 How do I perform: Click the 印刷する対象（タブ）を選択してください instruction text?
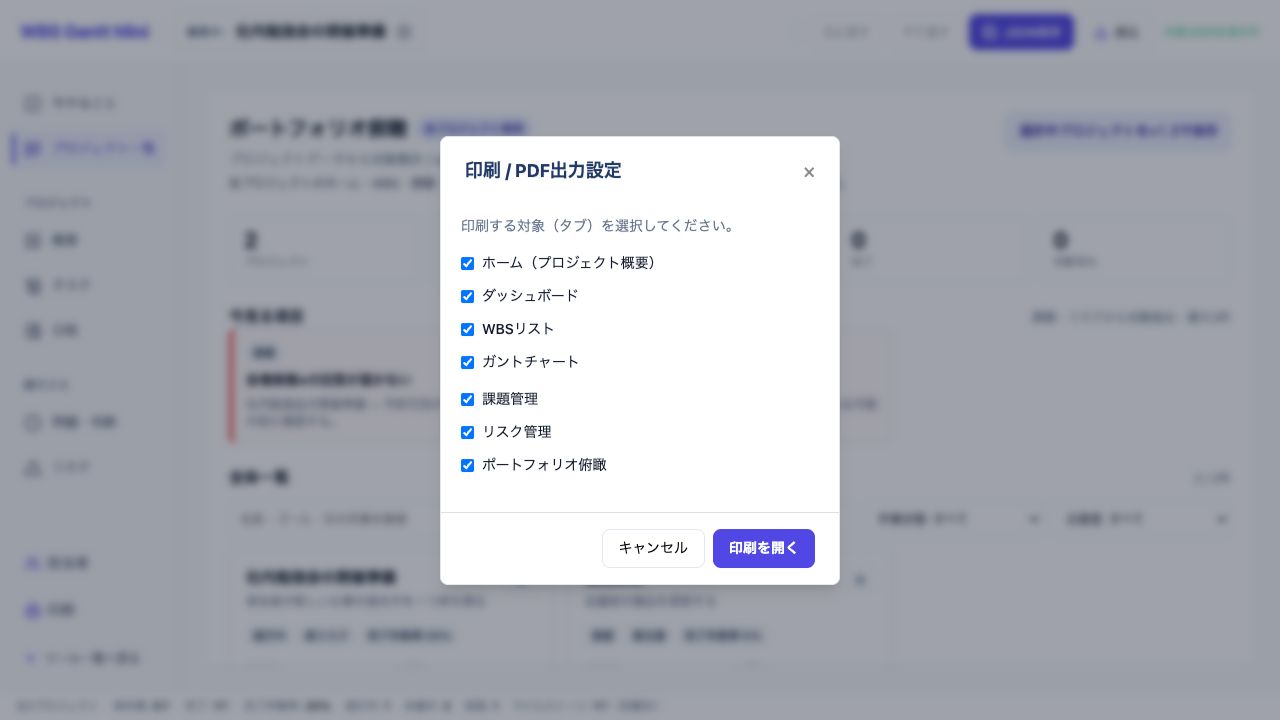[599, 226]
